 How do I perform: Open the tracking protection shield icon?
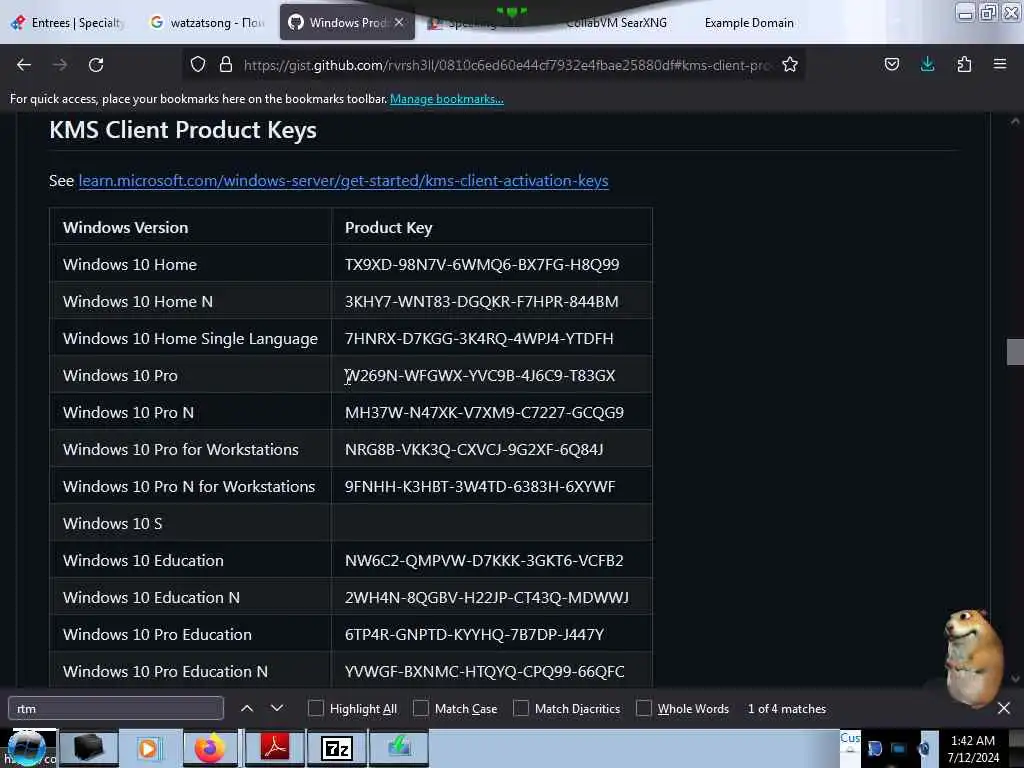click(x=198, y=64)
